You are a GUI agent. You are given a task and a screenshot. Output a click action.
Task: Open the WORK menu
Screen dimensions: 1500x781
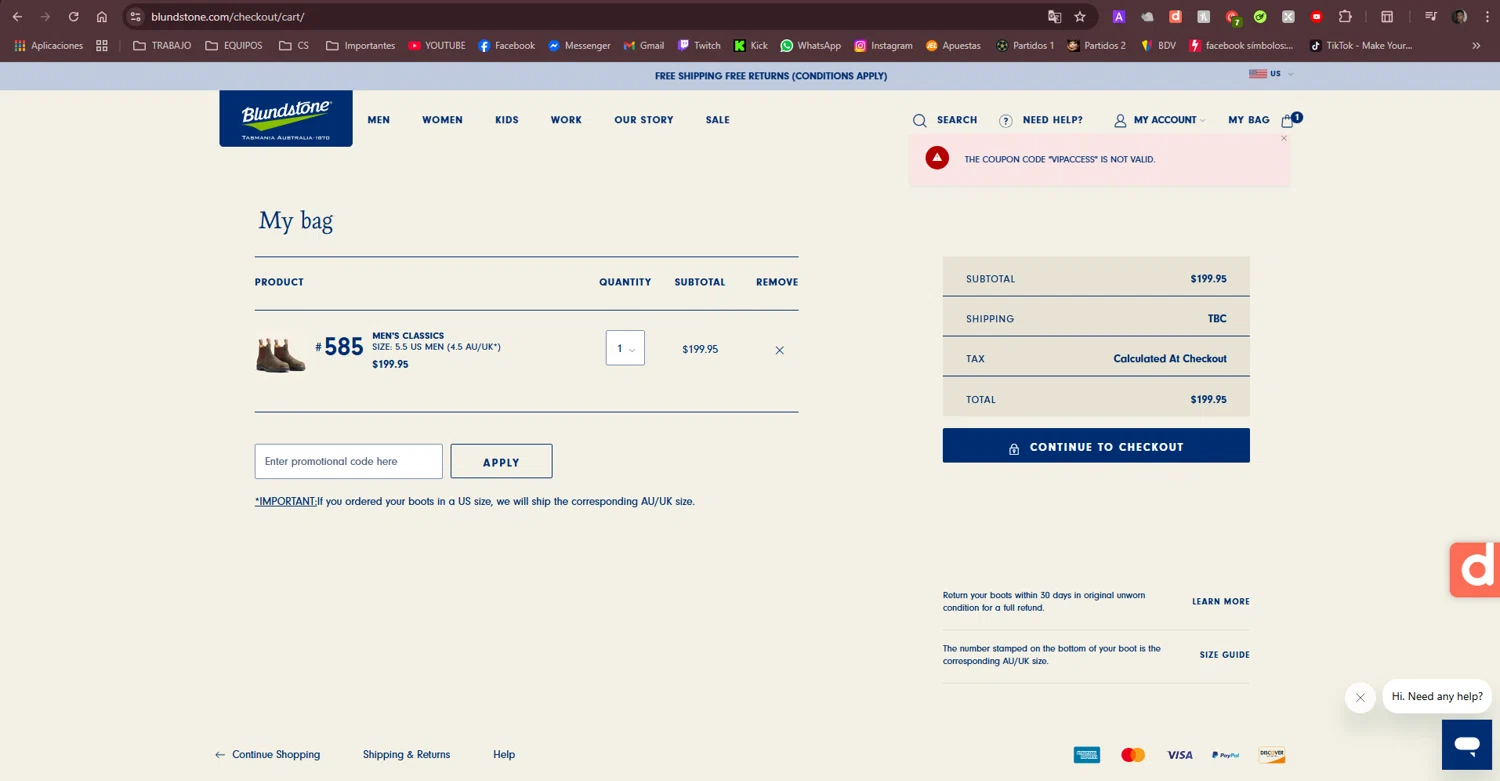tap(566, 120)
